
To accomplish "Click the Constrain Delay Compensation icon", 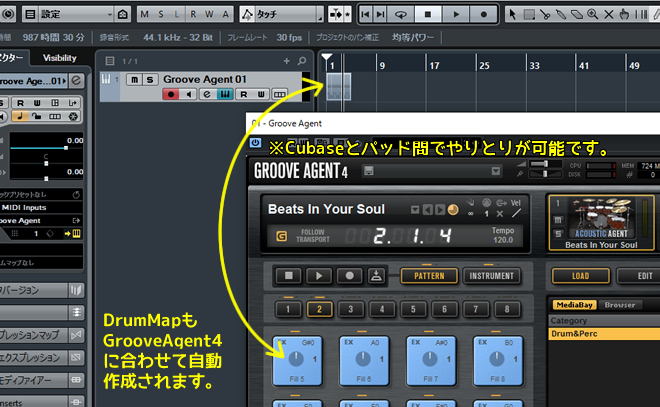I will (8, 14).
